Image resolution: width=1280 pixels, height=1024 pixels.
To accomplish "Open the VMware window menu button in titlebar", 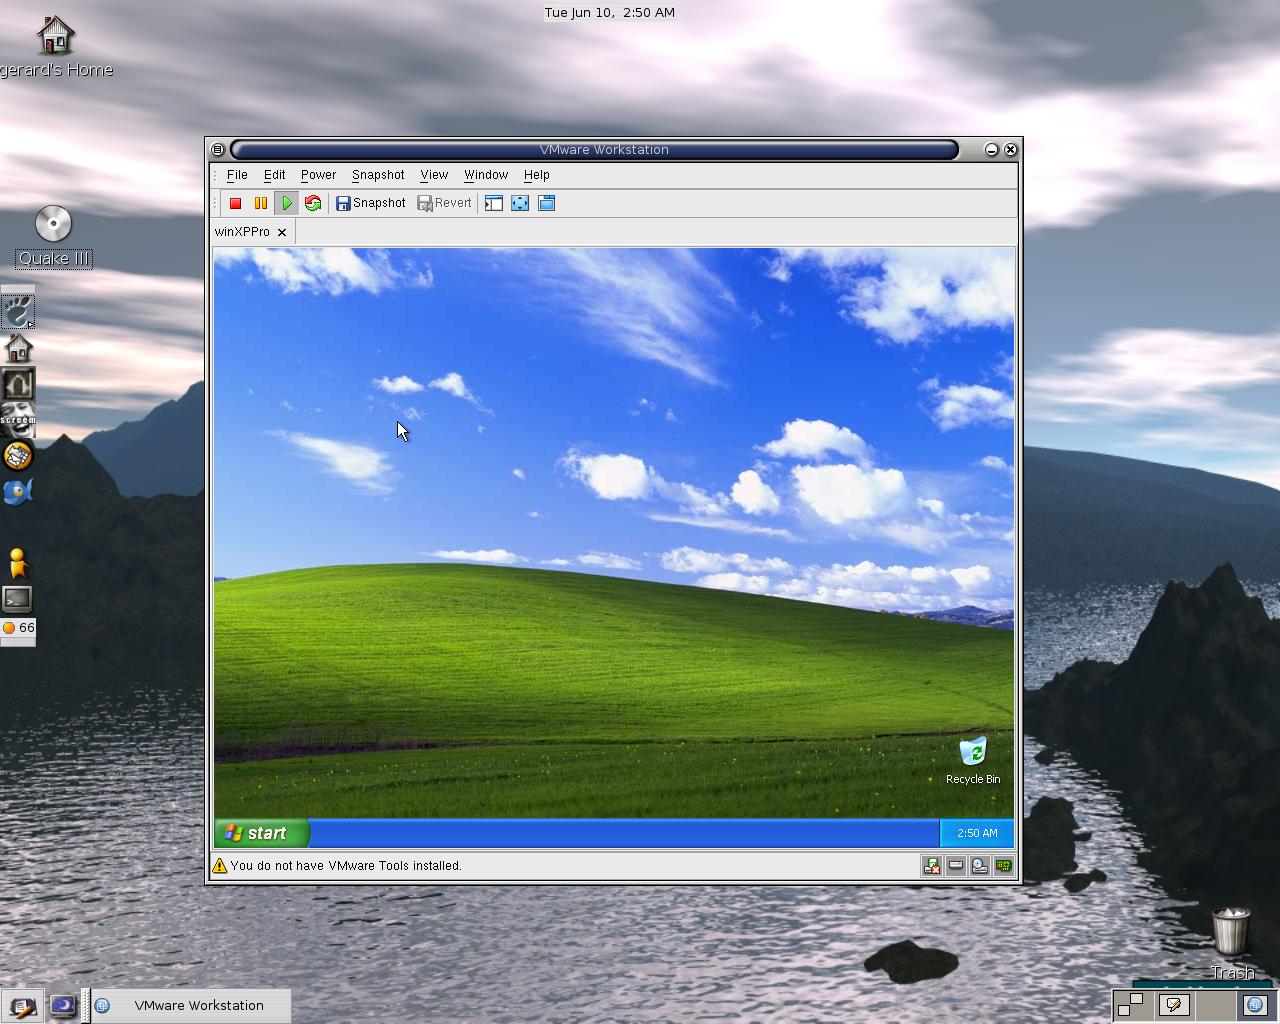I will pyautogui.click(x=217, y=150).
